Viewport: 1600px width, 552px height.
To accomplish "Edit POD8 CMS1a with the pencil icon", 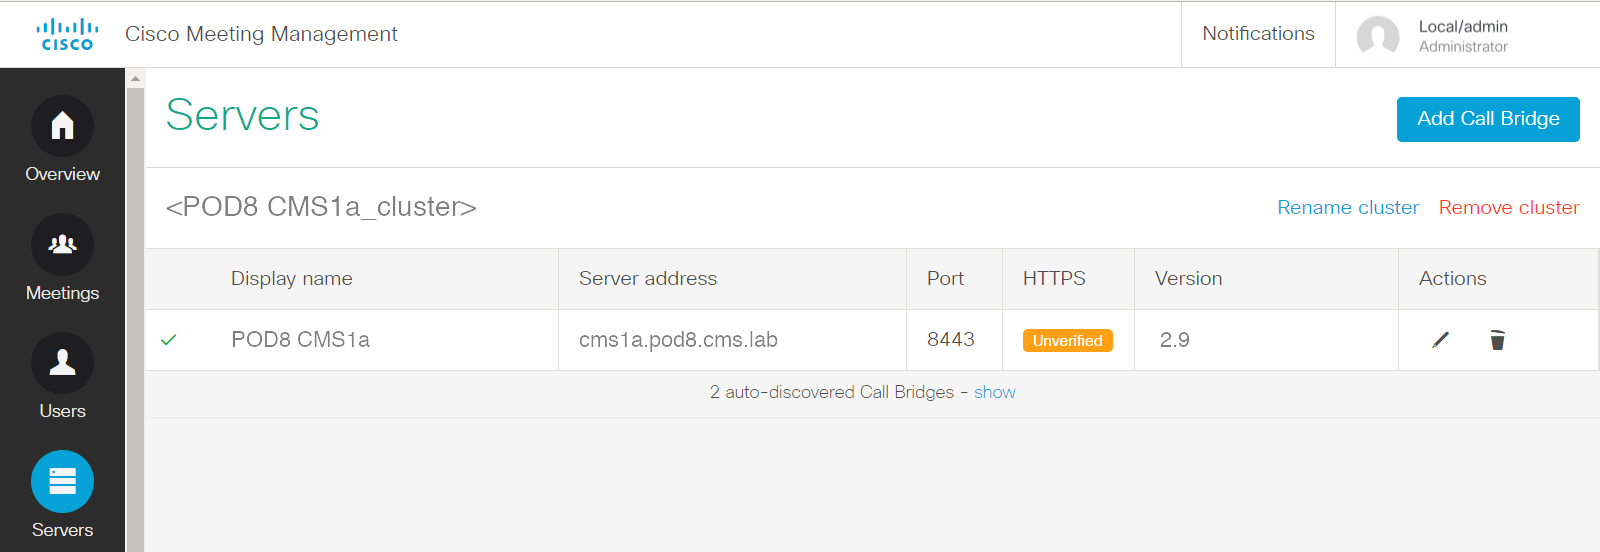I will [x=1440, y=340].
